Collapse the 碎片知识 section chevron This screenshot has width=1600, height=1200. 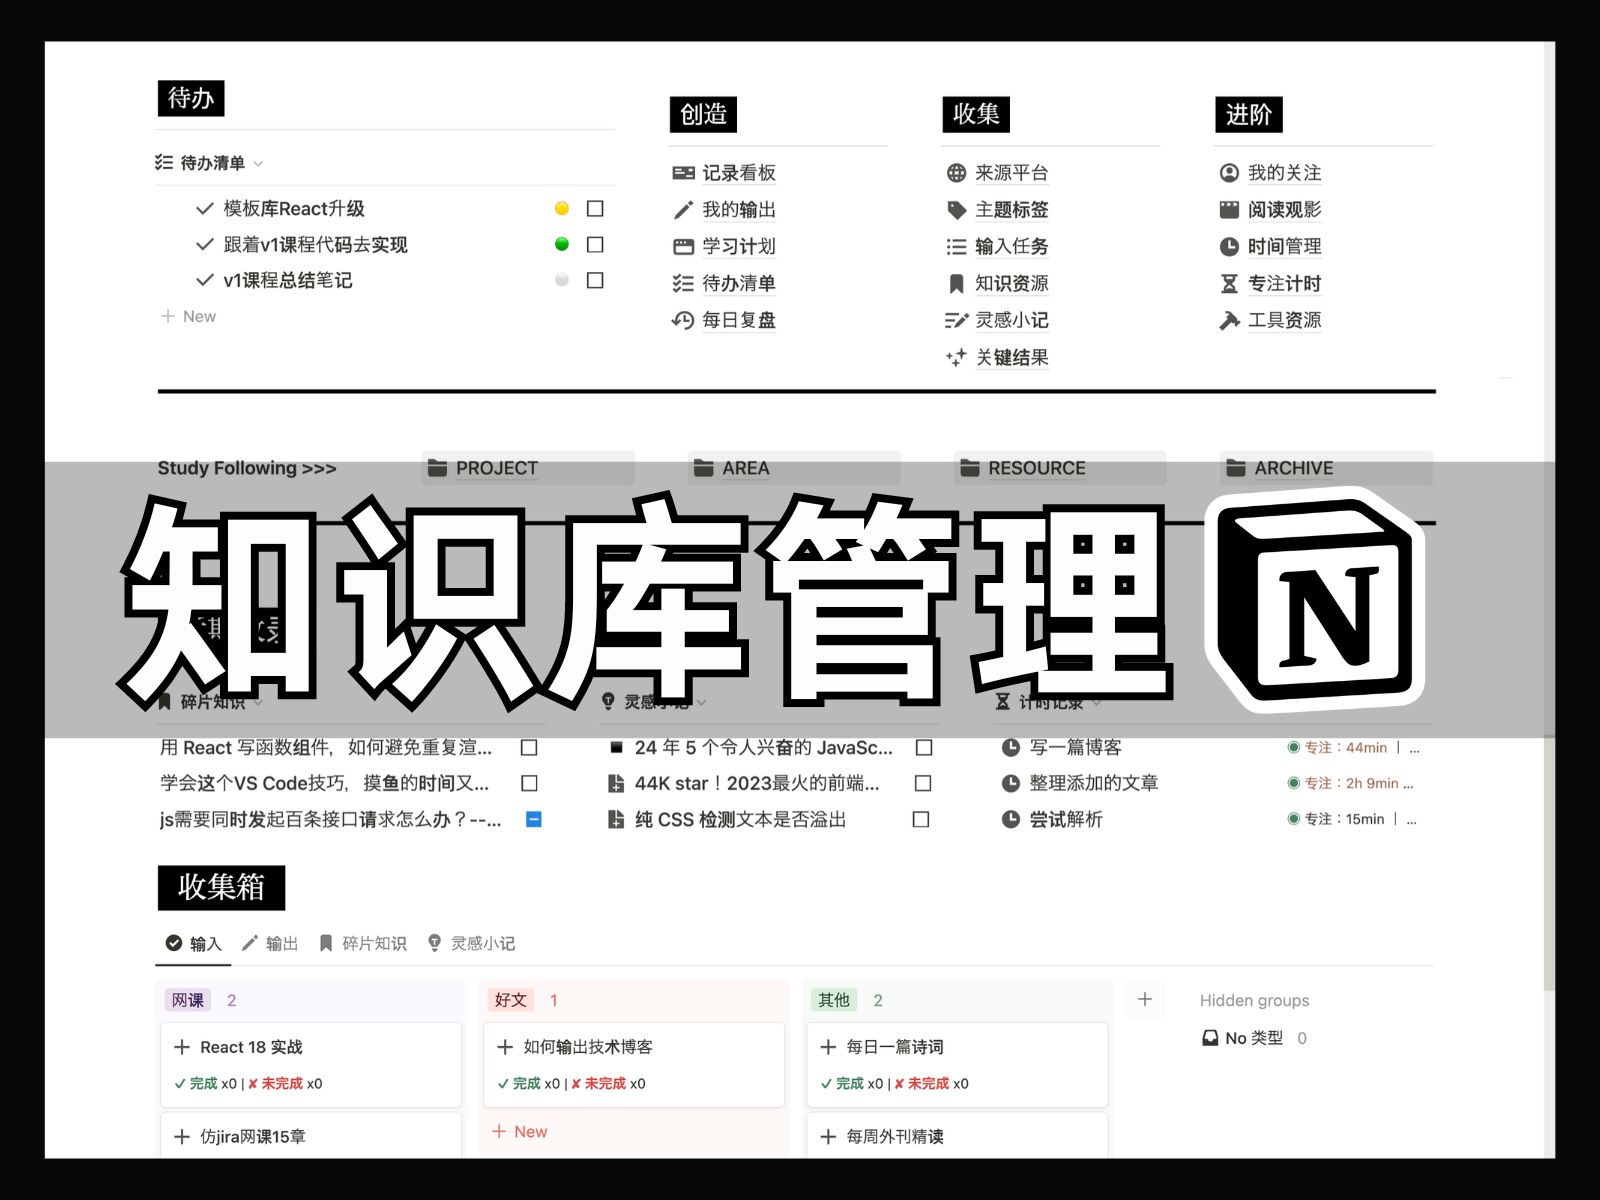pyautogui.click(x=259, y=703)
